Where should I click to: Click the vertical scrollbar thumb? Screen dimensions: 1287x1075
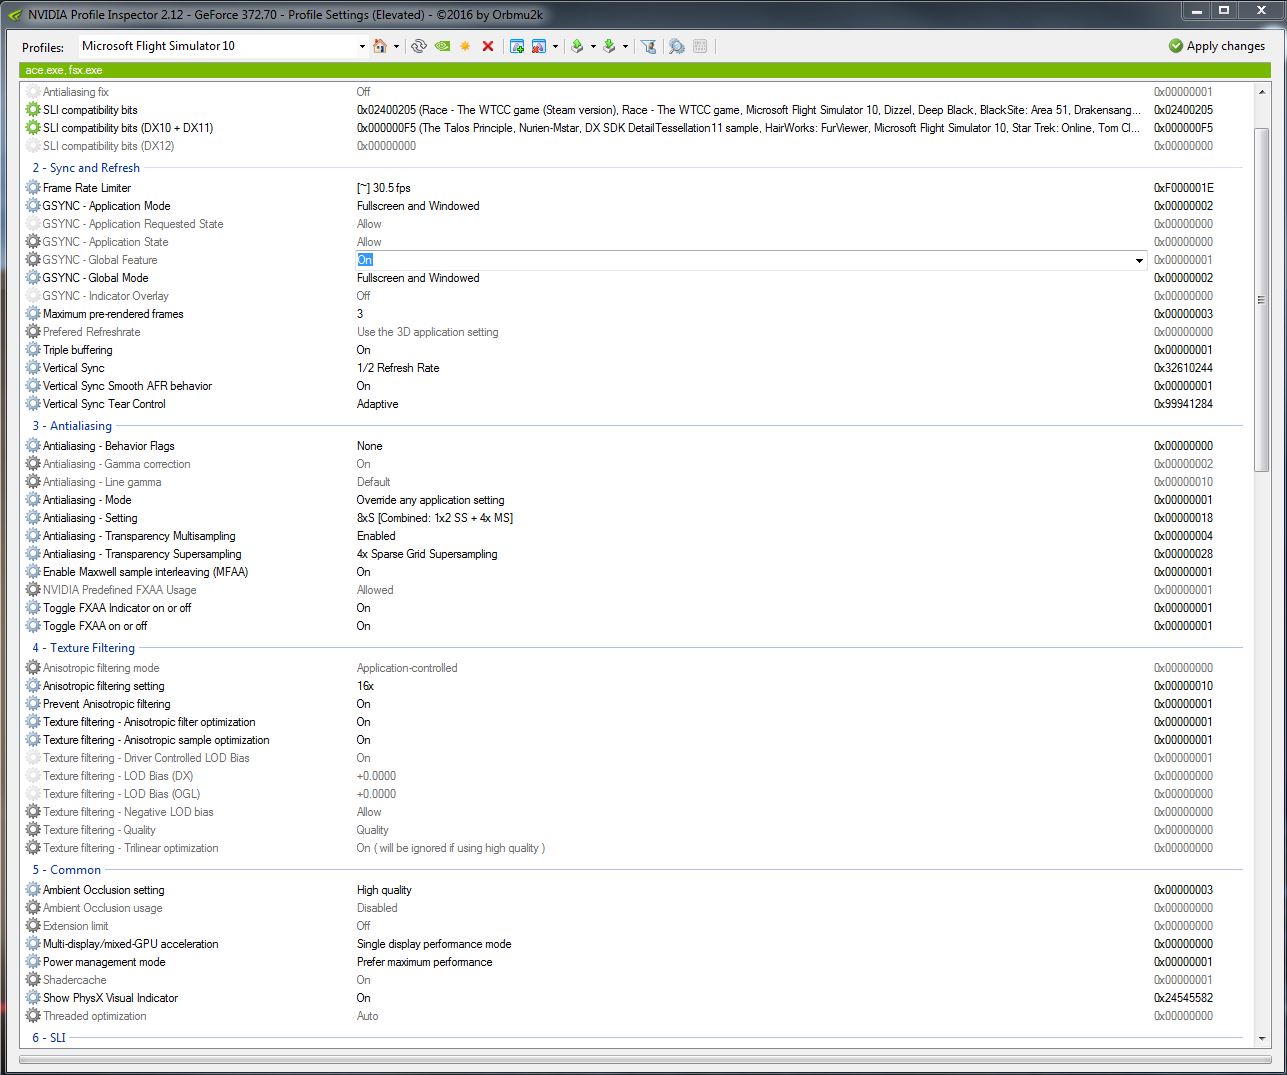(1261, 300)
